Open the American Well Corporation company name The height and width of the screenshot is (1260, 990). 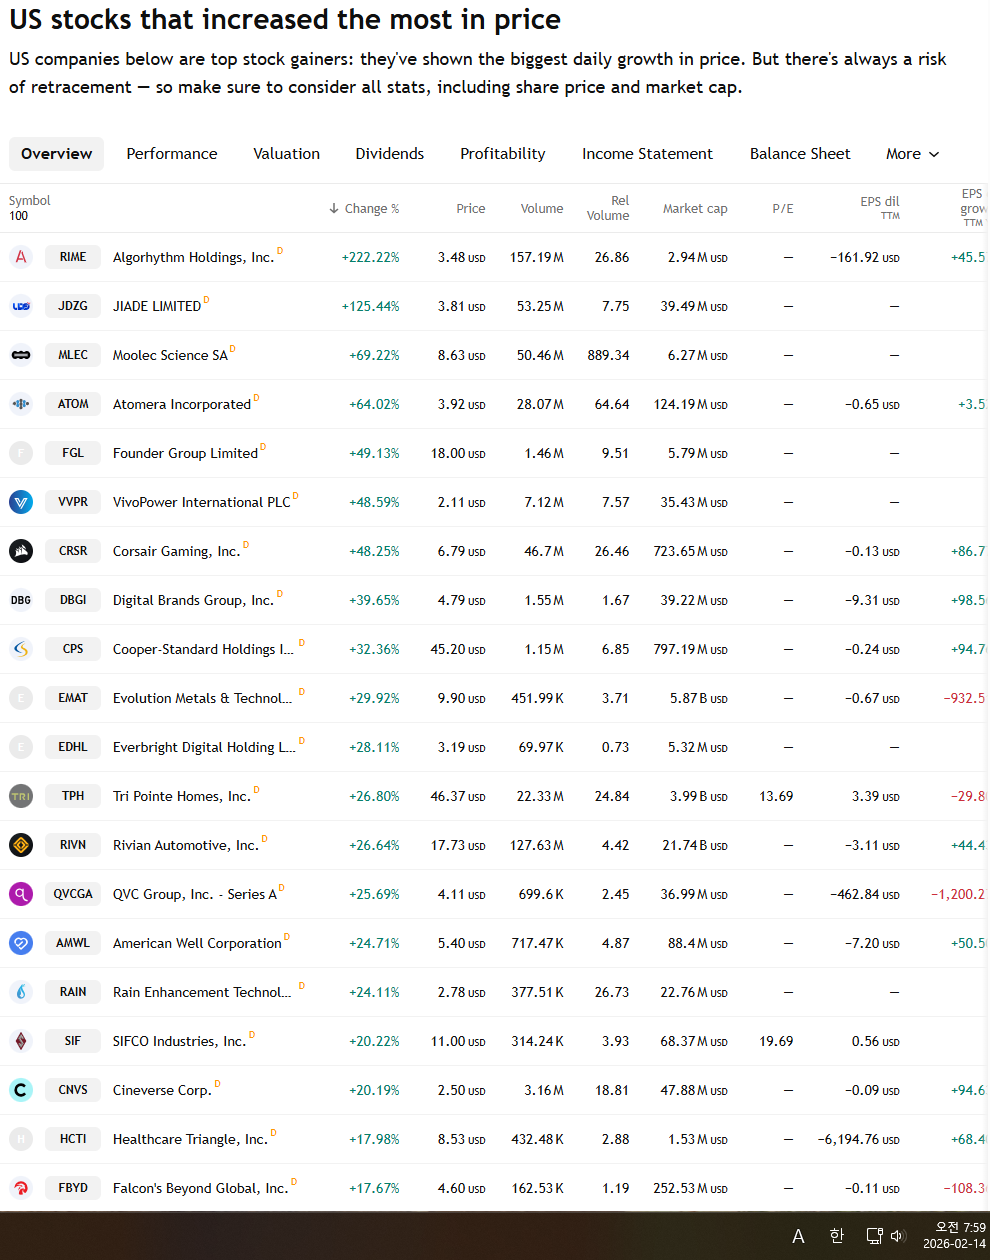tap(197, 944)
